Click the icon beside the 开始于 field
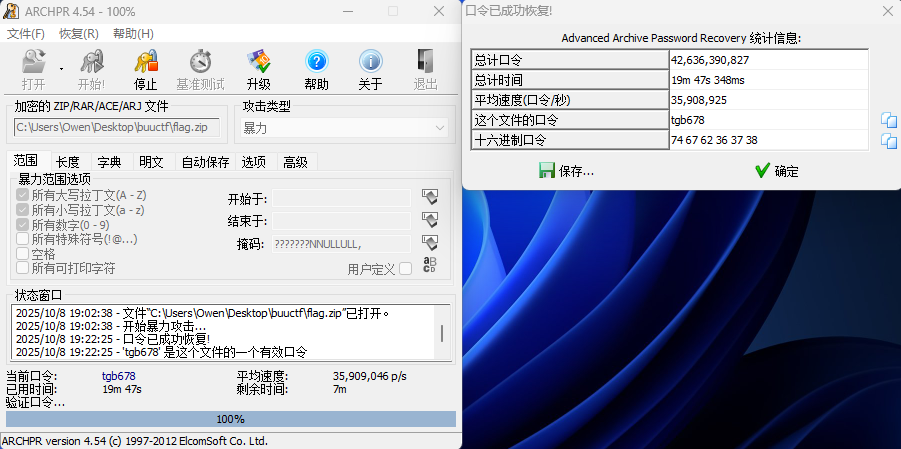 [430, 197]
